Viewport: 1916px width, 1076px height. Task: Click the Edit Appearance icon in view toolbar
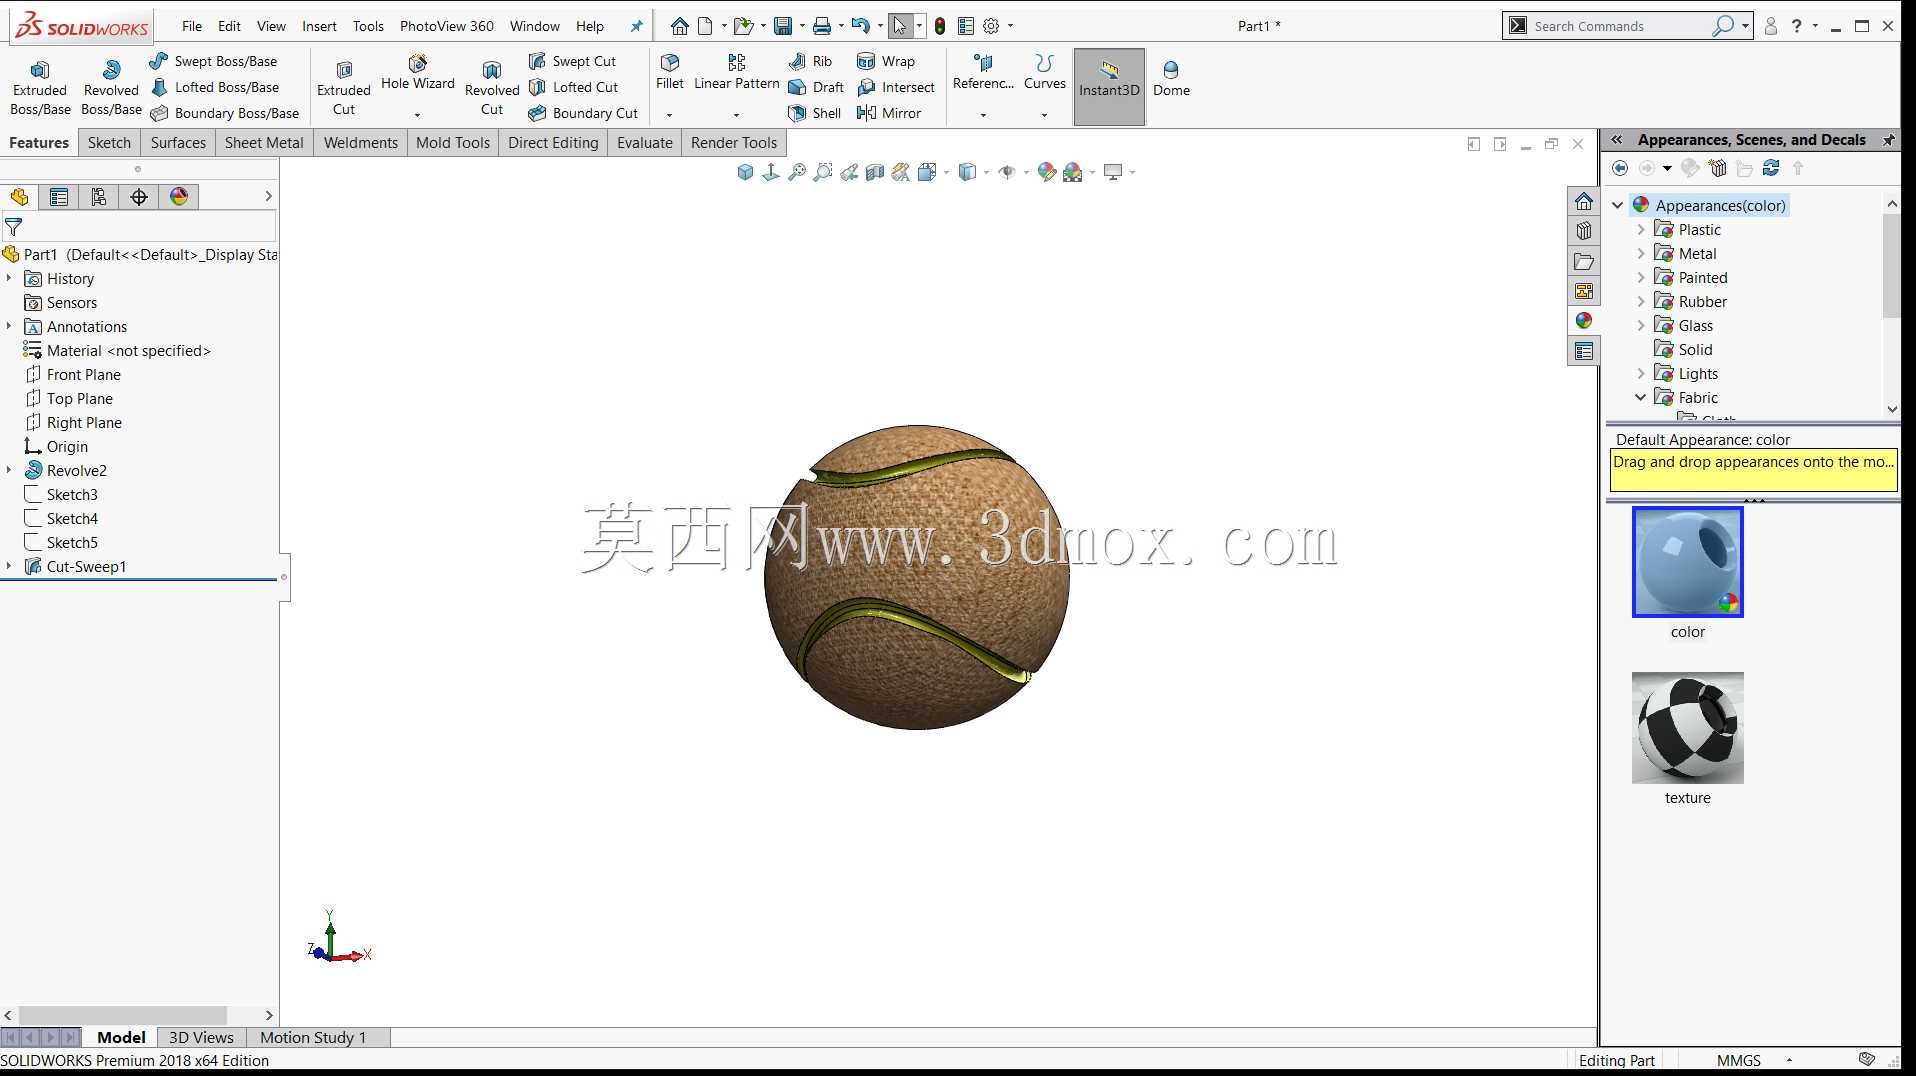pos(1046,172)
